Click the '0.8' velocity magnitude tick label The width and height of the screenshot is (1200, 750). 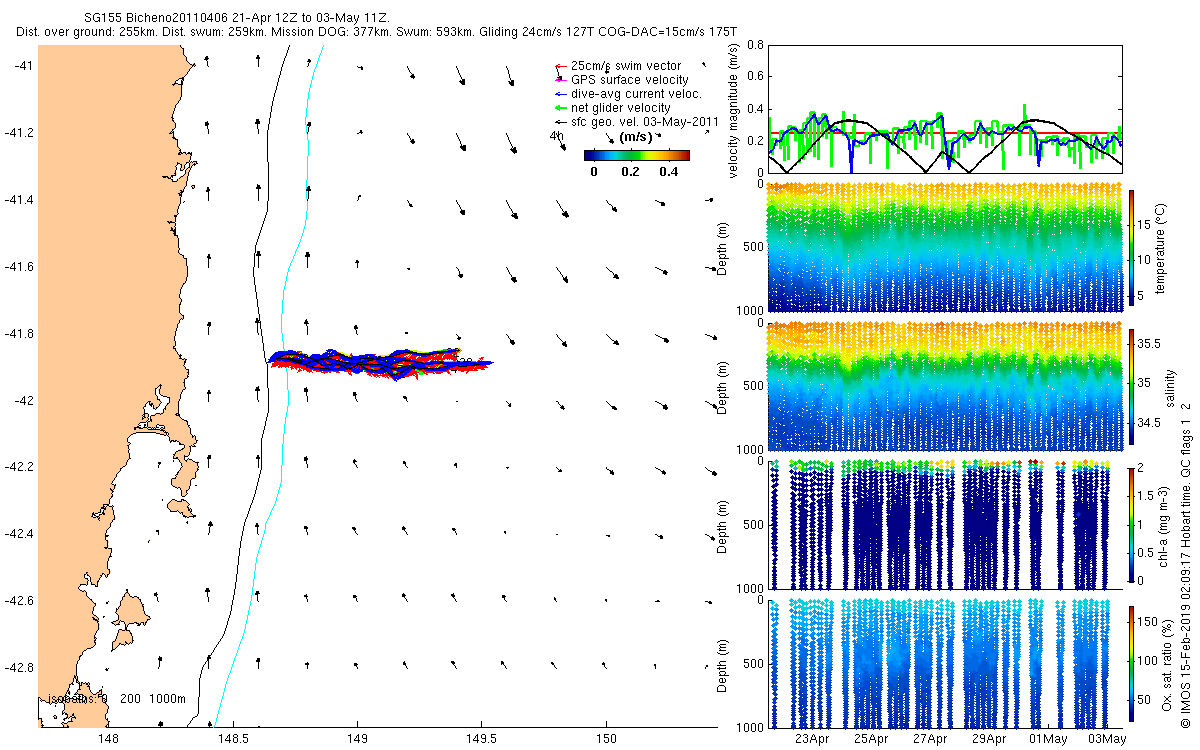[754, 45]
